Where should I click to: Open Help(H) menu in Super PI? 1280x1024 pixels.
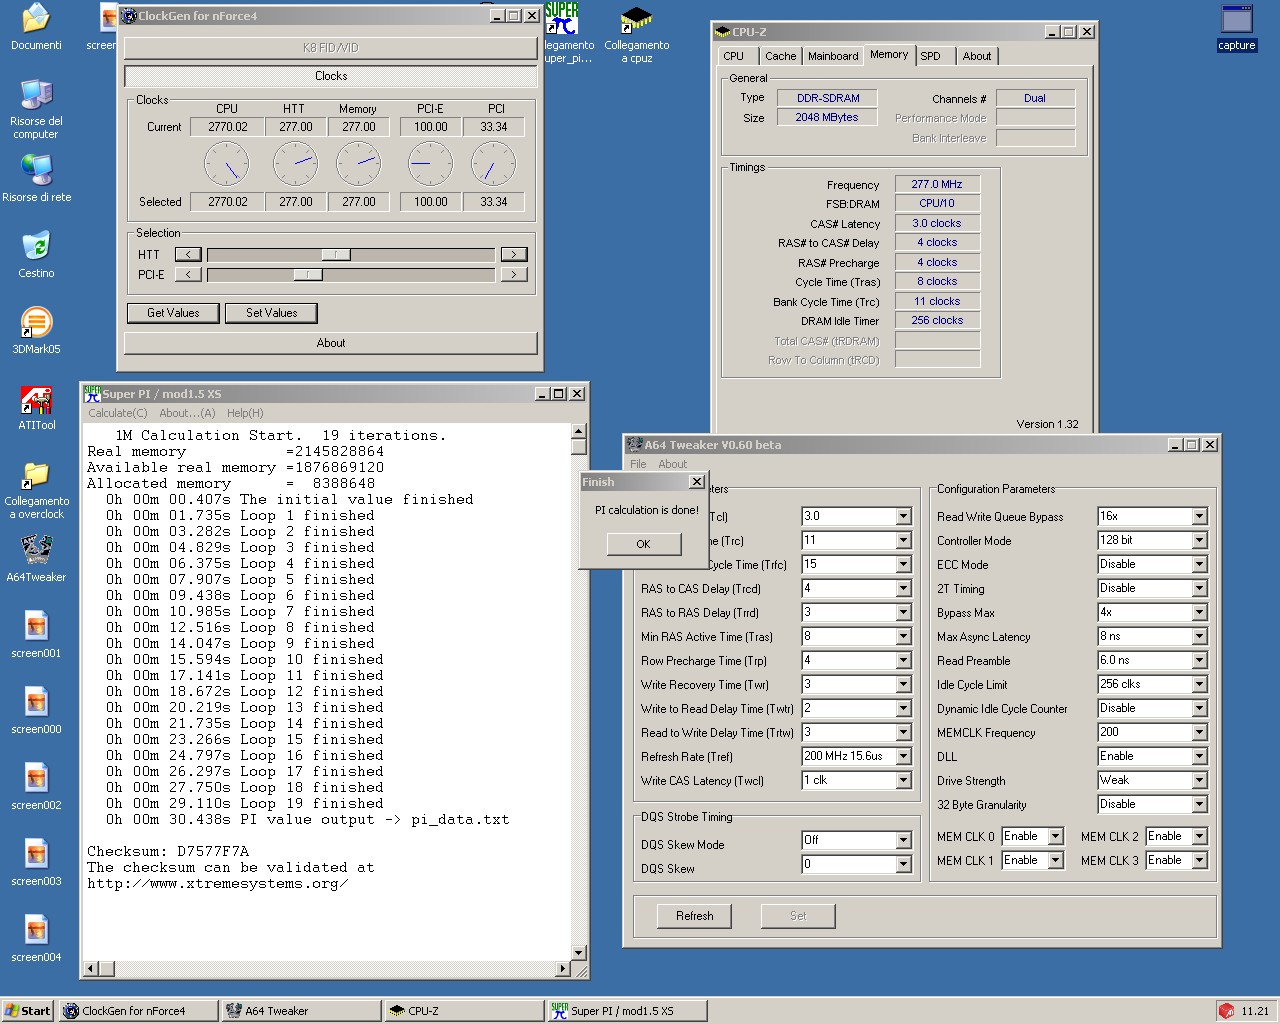coord(245,413)
